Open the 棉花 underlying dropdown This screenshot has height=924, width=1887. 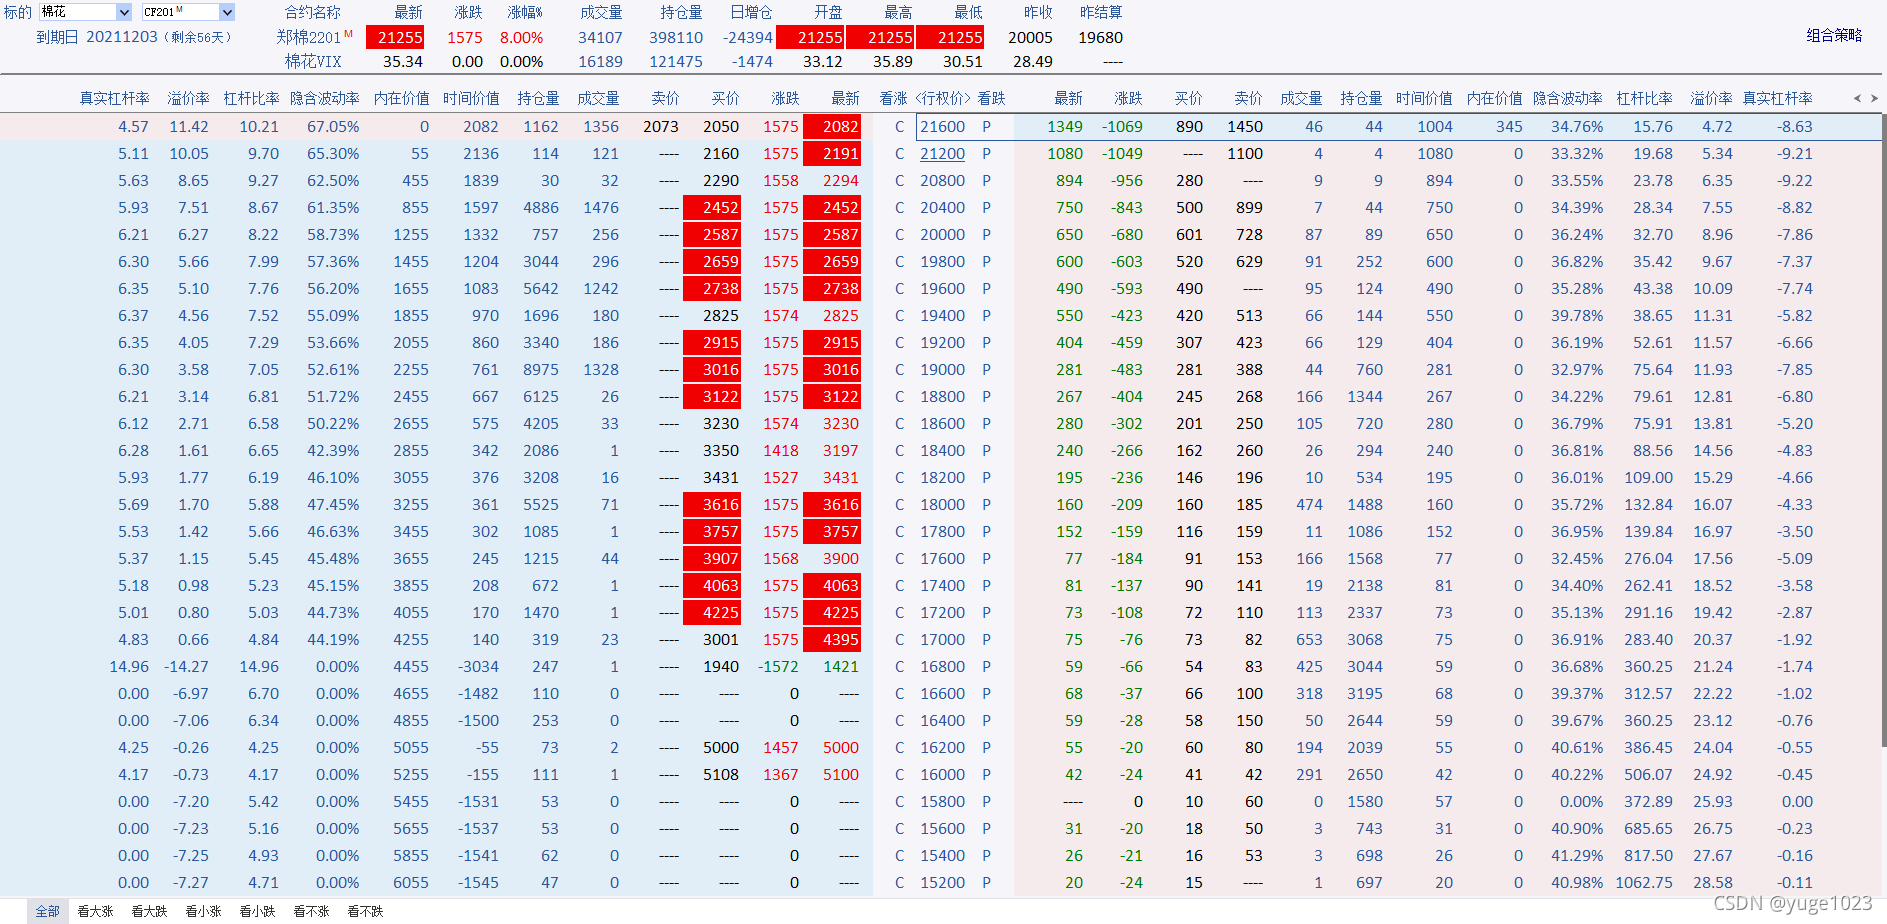[x=124, y=12]
